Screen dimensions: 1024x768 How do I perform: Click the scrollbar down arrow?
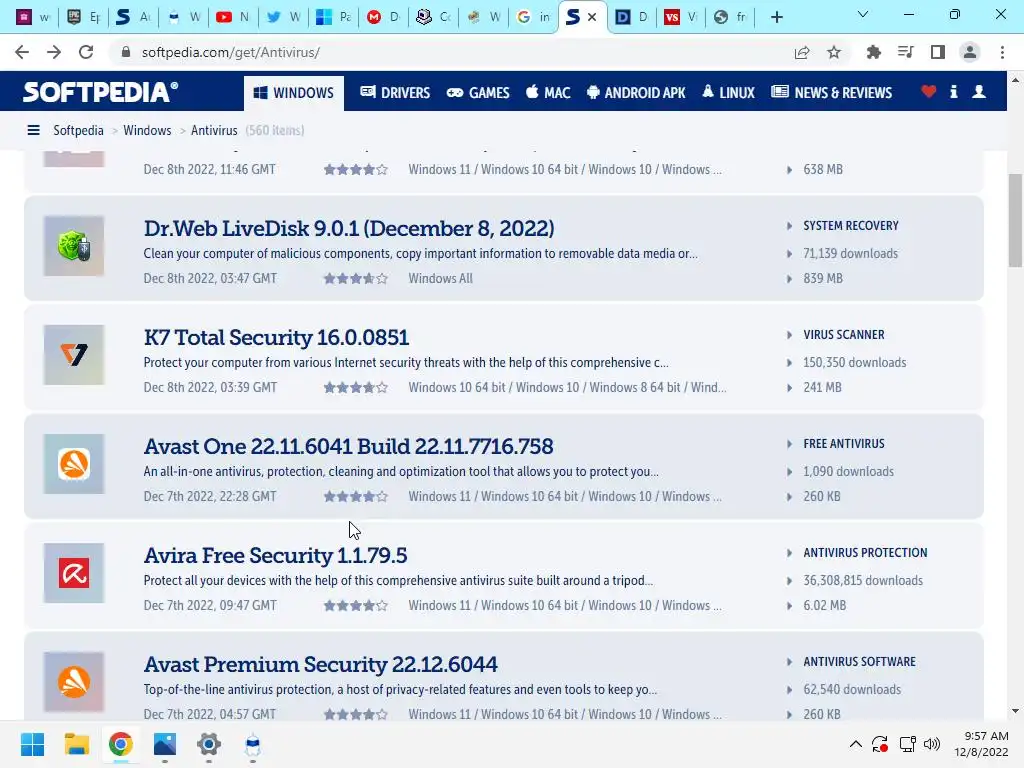click(x=1015, y=711)
